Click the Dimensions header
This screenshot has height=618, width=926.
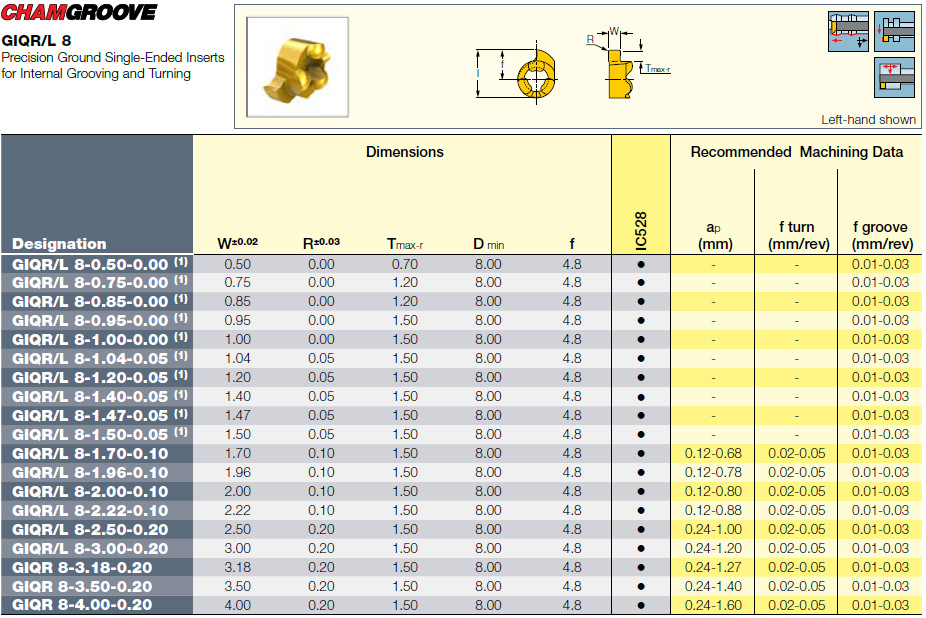tap(404, 152)
